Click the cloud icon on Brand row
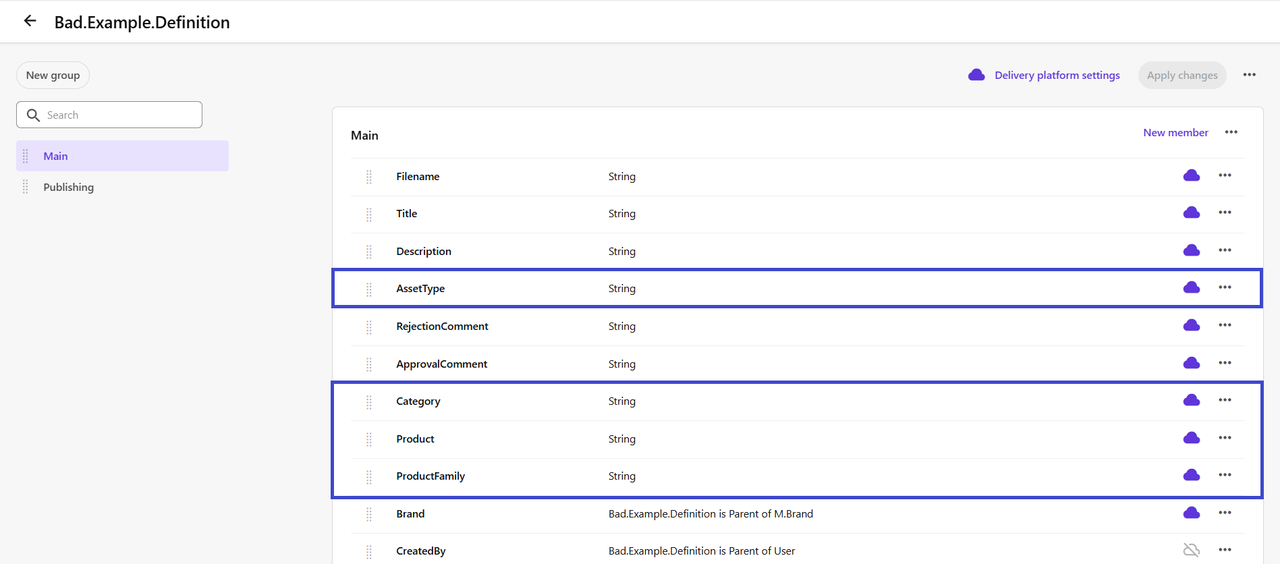Screen dimensions: 1280x564 1191,513
